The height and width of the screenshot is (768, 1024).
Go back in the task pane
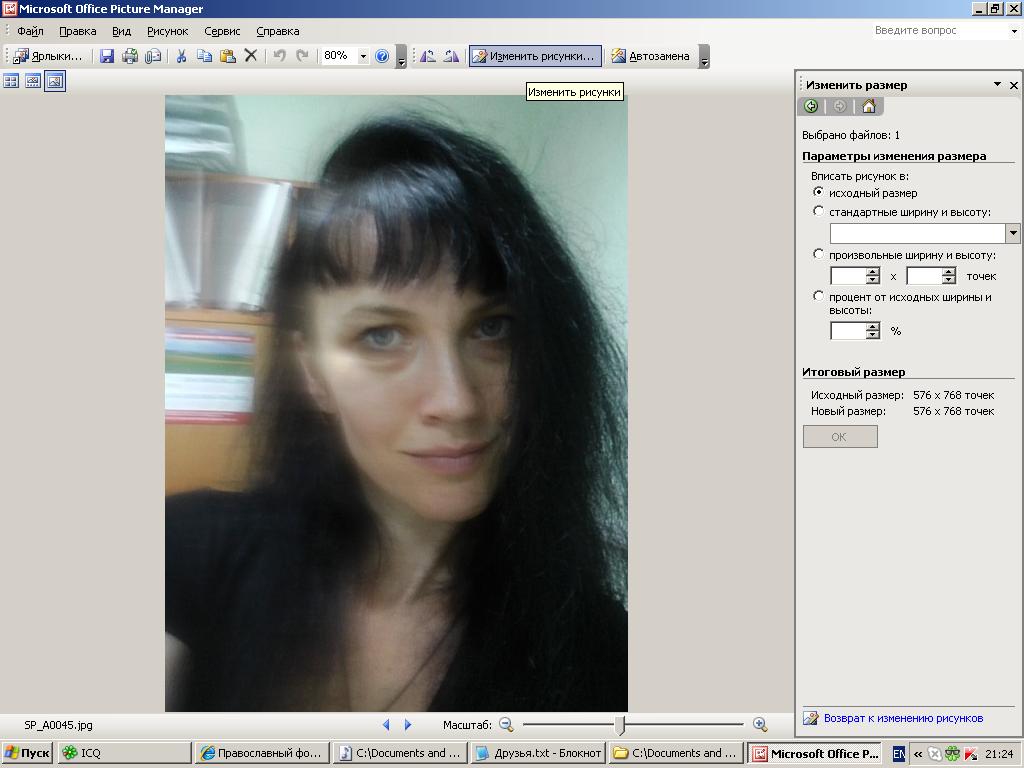[x=811, y=106]
